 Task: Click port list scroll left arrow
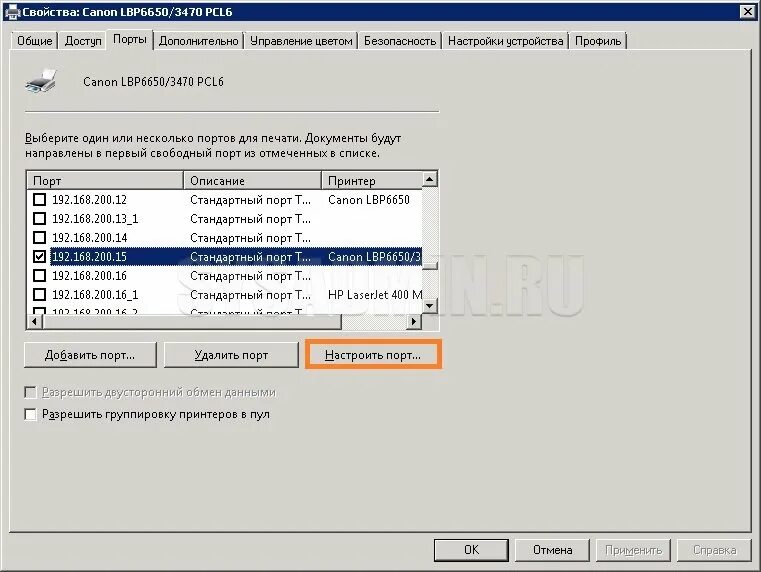(x=34, y=321)
